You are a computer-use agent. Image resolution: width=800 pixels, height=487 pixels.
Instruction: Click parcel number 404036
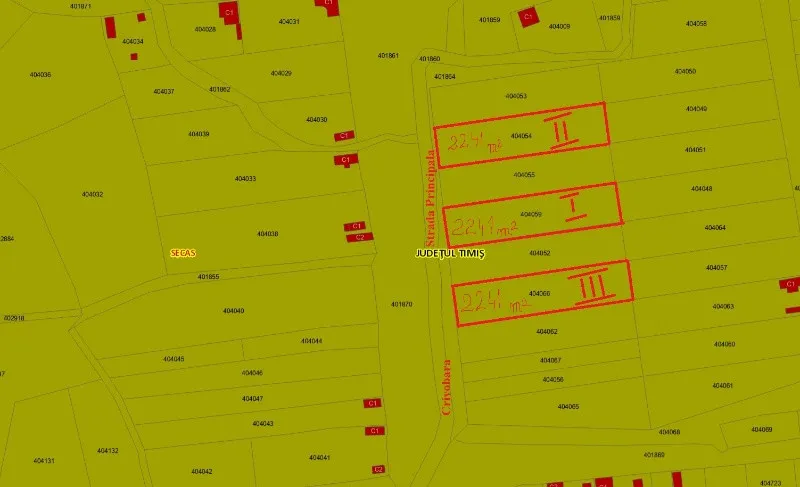(x=40, y=75)
